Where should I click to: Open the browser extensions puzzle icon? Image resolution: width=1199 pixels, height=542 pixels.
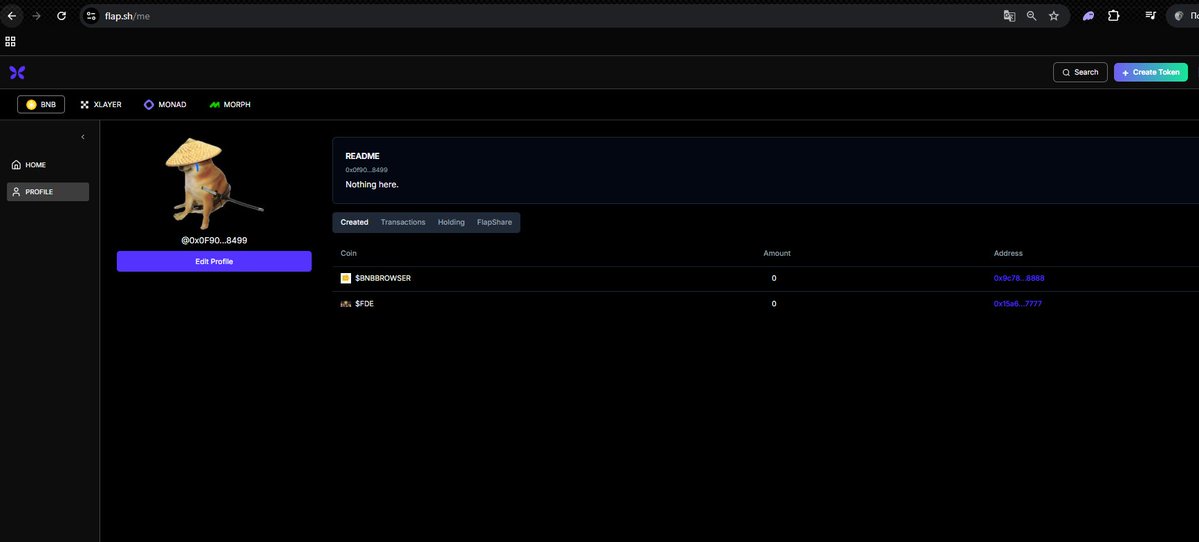pyautogui.click(x=1113, y=15)
